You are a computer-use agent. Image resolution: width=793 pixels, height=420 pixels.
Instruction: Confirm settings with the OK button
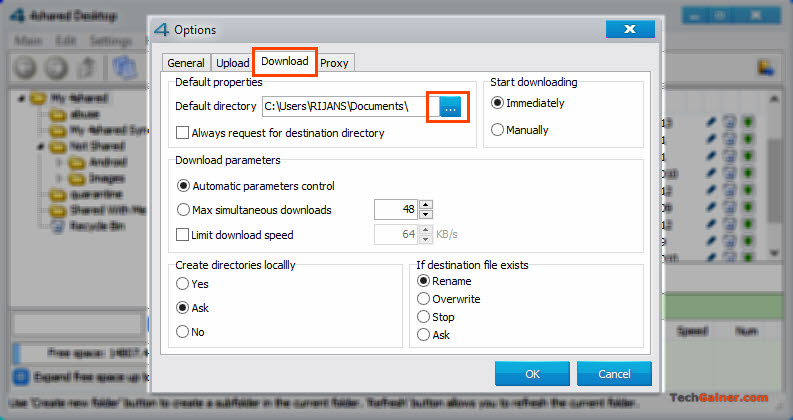[533, 373]
